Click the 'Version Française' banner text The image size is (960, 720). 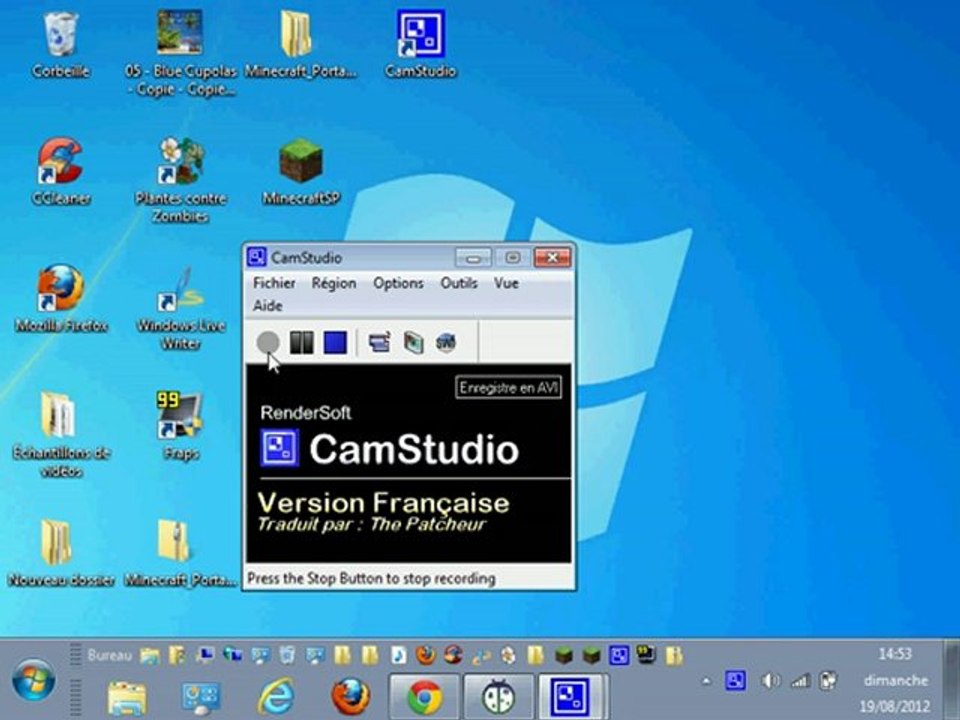coord(383,503)
